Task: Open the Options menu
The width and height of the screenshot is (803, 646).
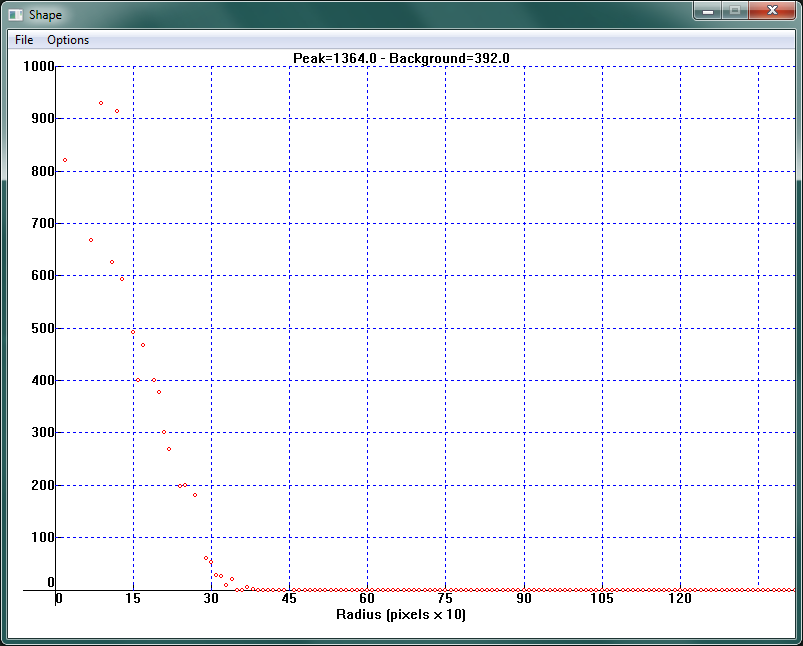Action: click(68, 40)
